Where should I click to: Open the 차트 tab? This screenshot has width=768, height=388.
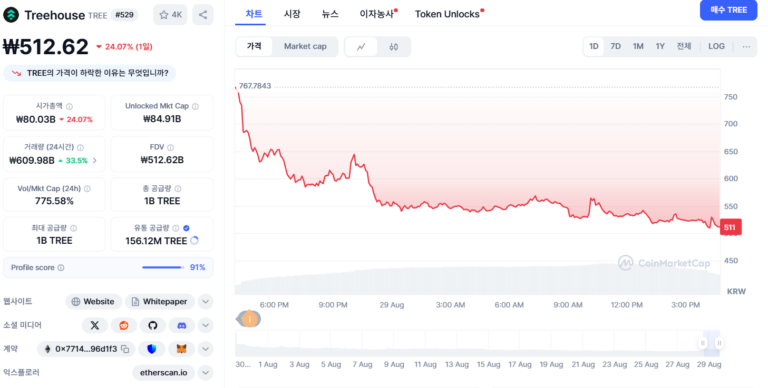coord(254,14)
